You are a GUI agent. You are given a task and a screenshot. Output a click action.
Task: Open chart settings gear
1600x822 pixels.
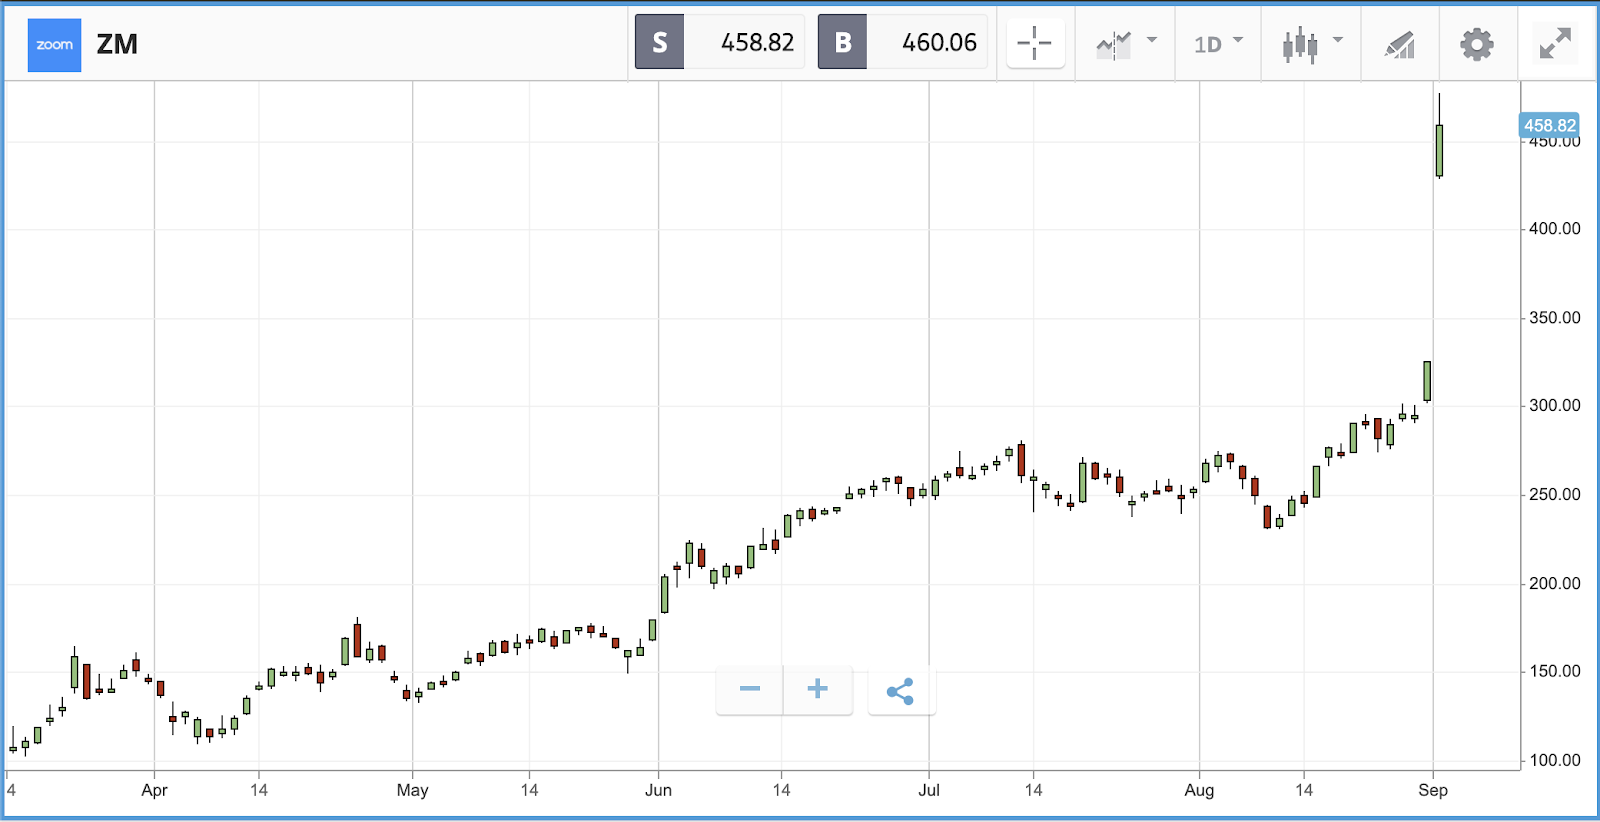coord(1477,44)
